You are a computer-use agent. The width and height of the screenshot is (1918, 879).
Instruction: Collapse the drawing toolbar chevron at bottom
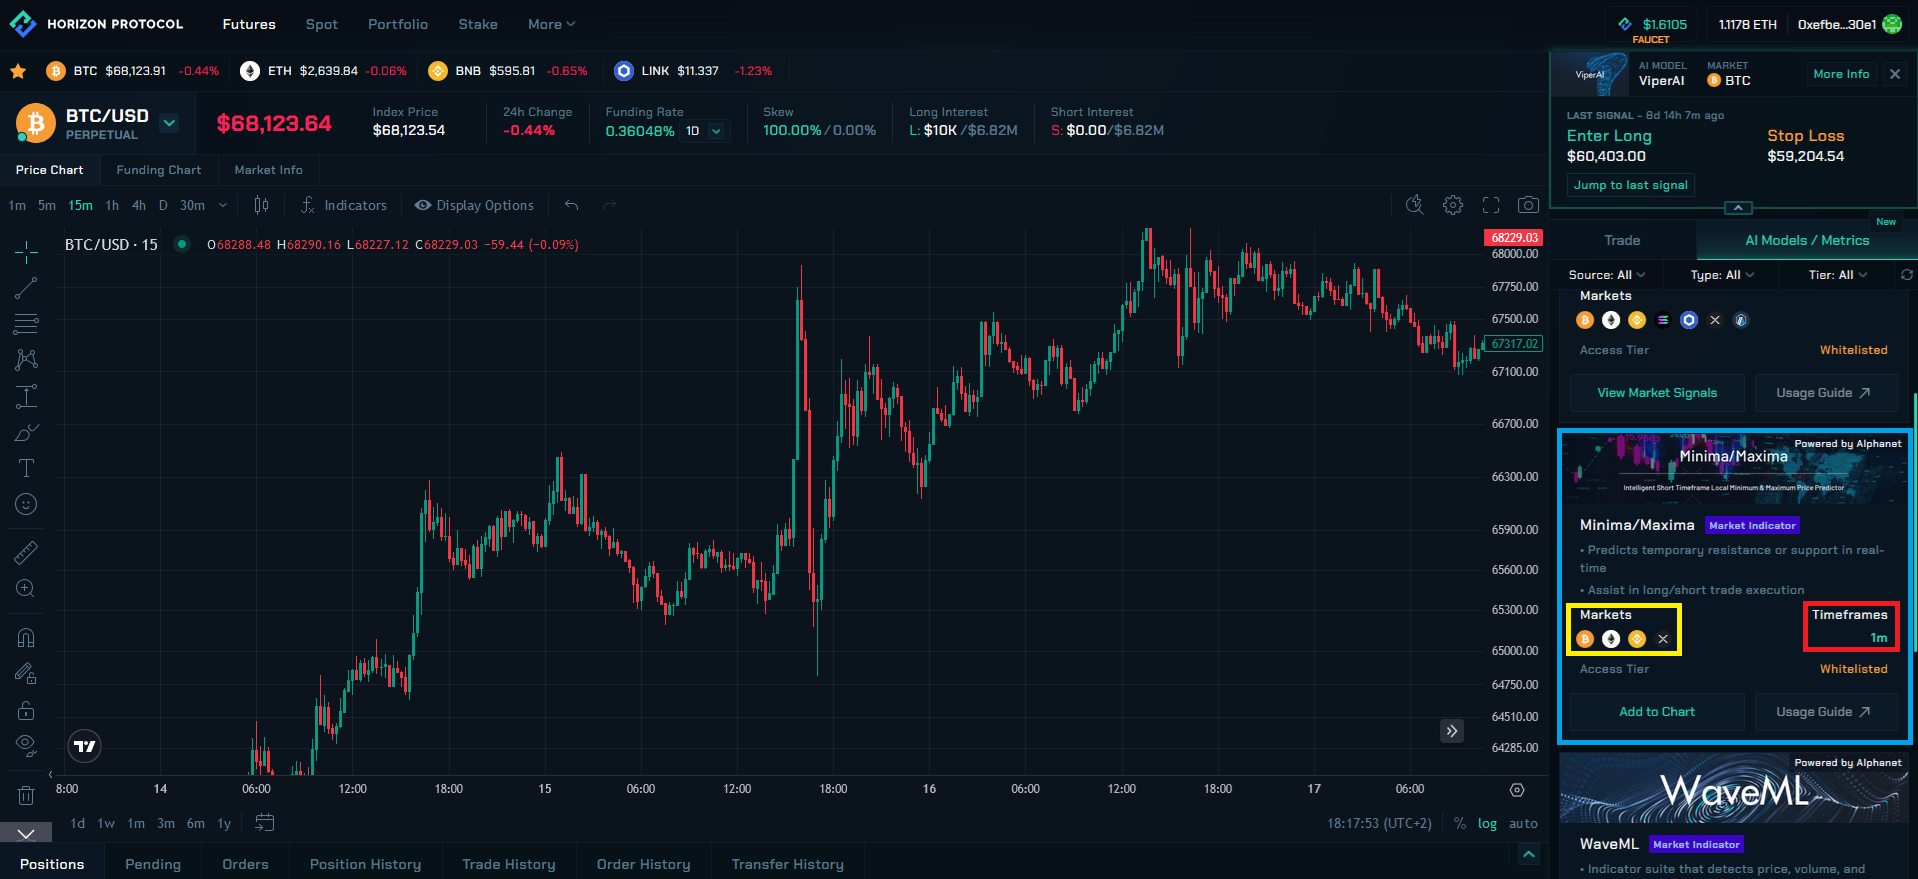(26, 833)
